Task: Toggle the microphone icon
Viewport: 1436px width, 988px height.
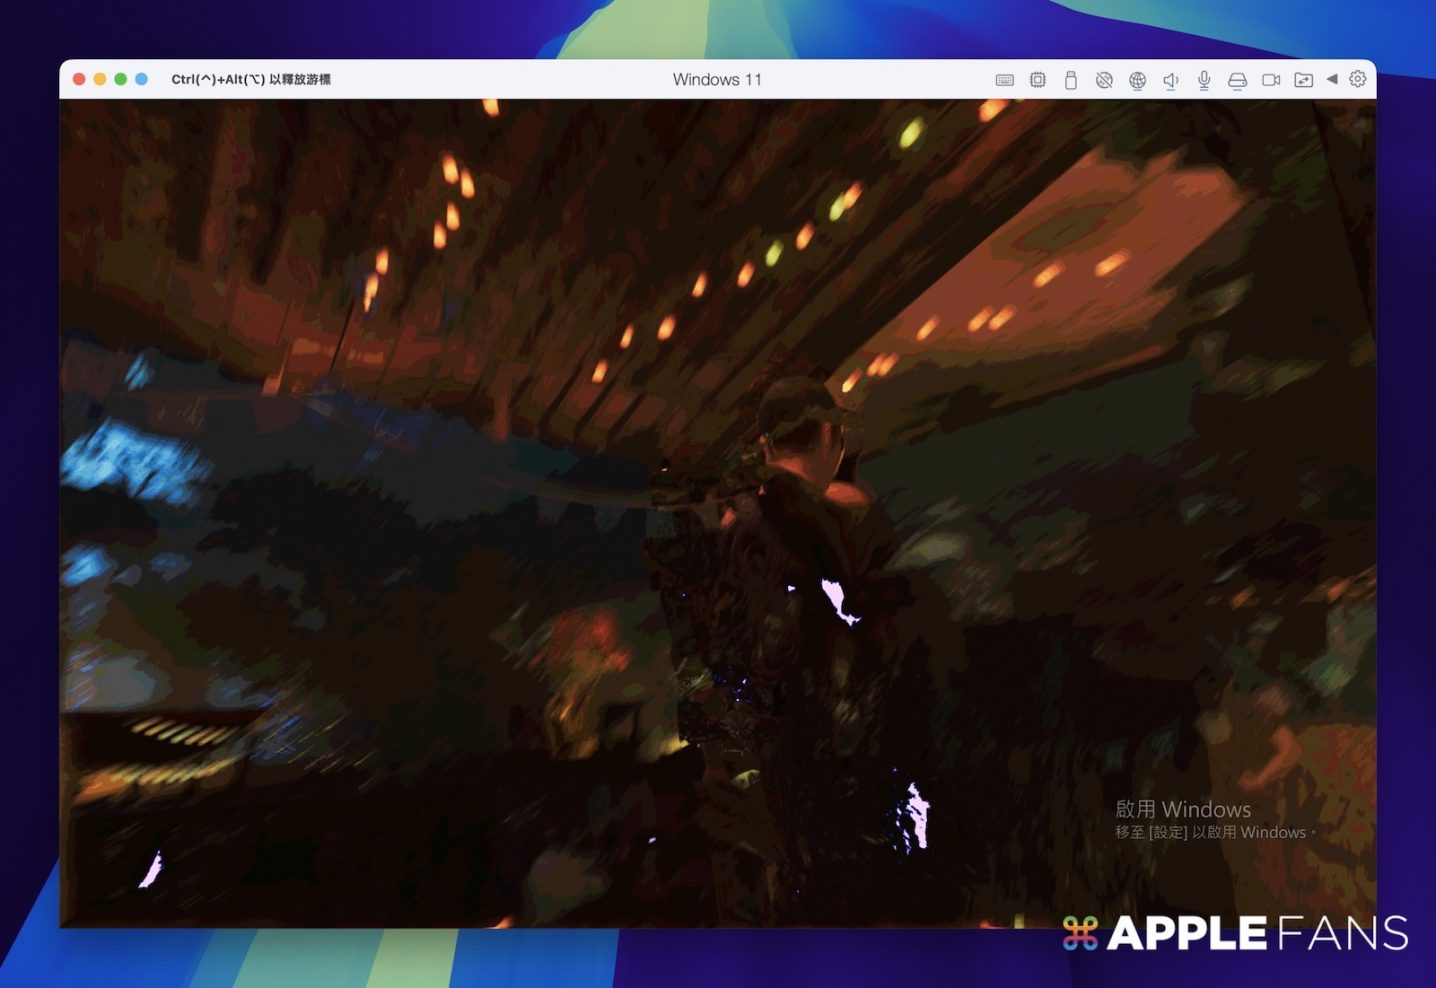Action: (x=1204, y=80)
